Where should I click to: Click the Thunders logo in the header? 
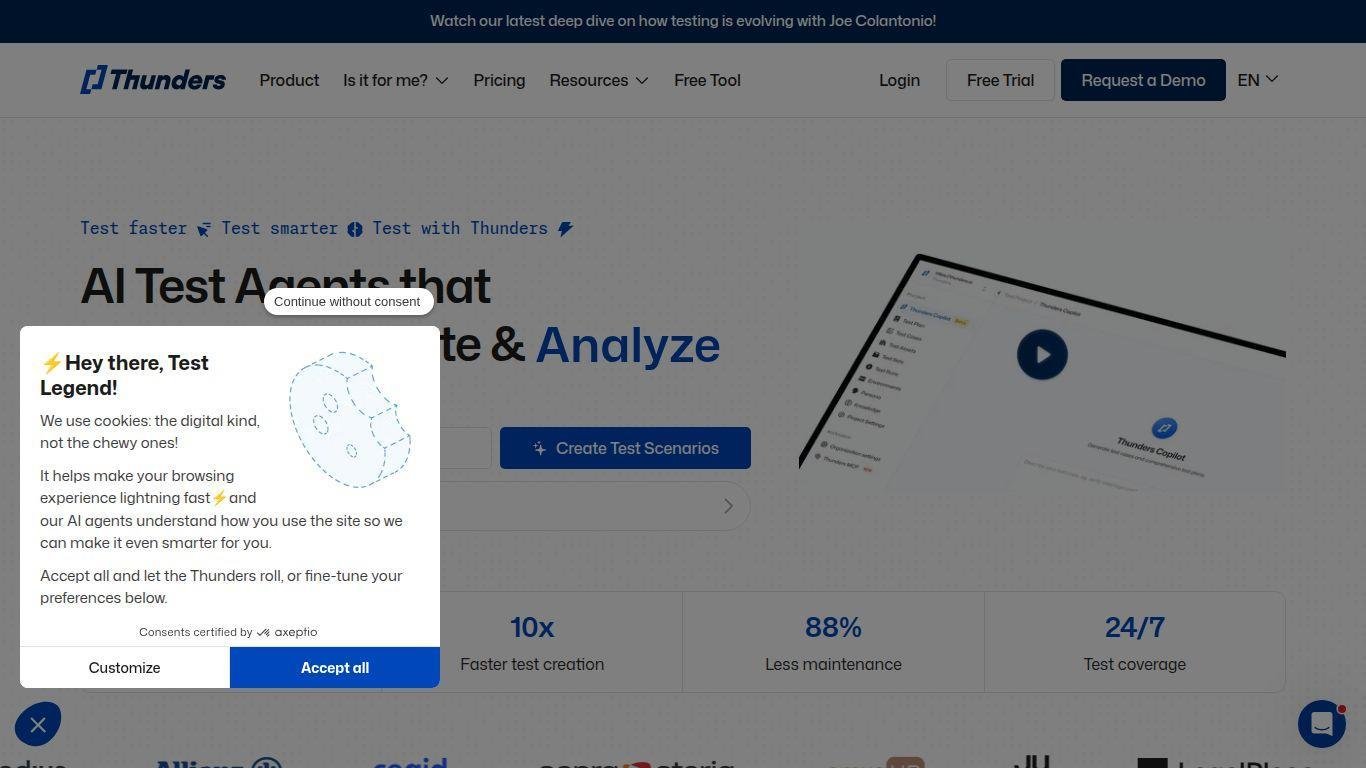(x=153, y=80)
